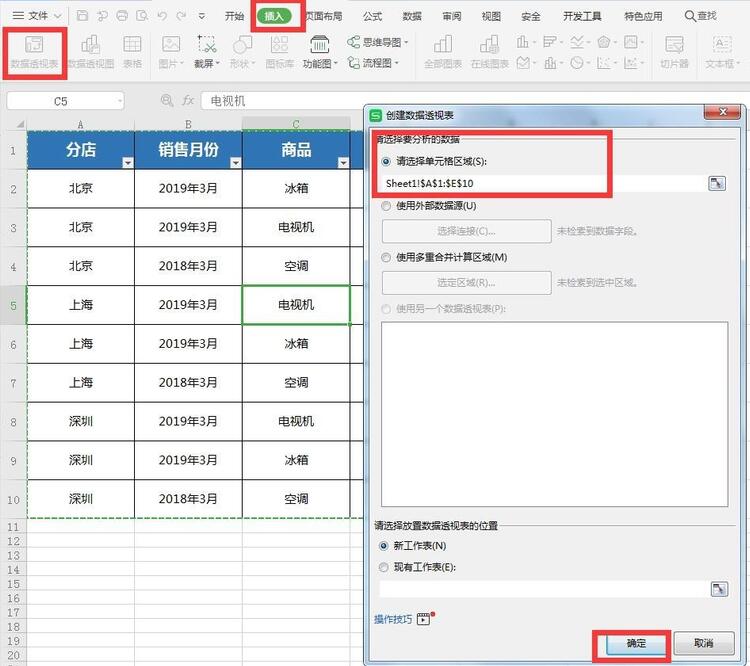
Task: Expand the Name Box dropdown arrow
Action: click(x=119, y=101)
